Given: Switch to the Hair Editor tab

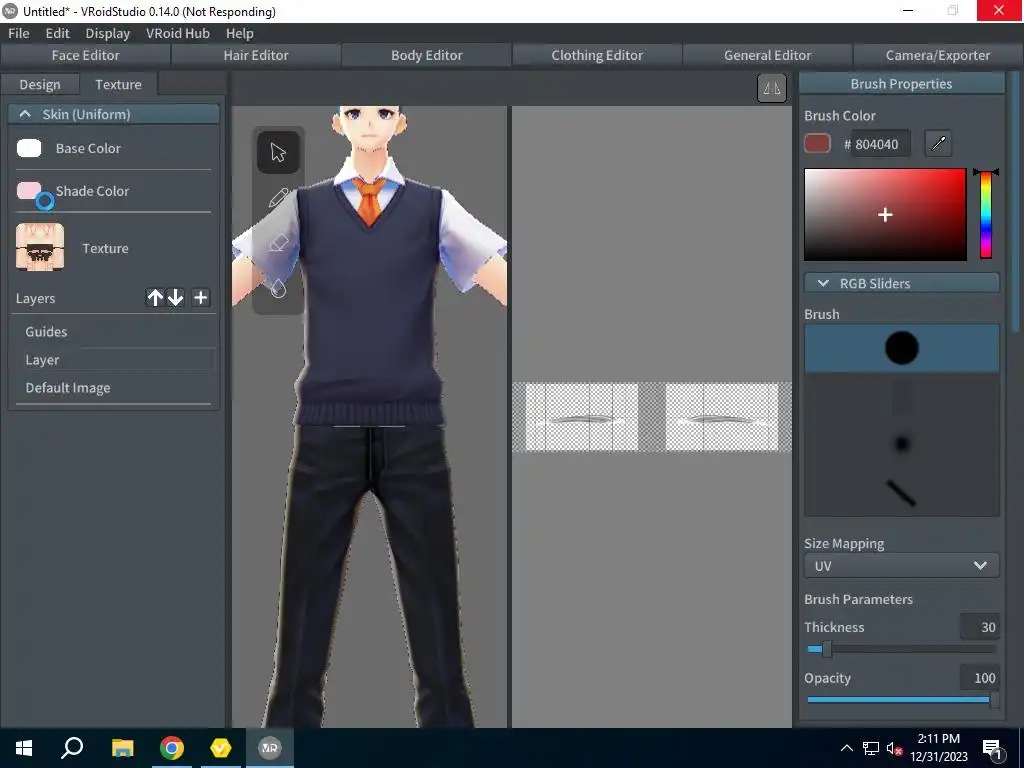Looking at the screenshot, I should point(256,56).
